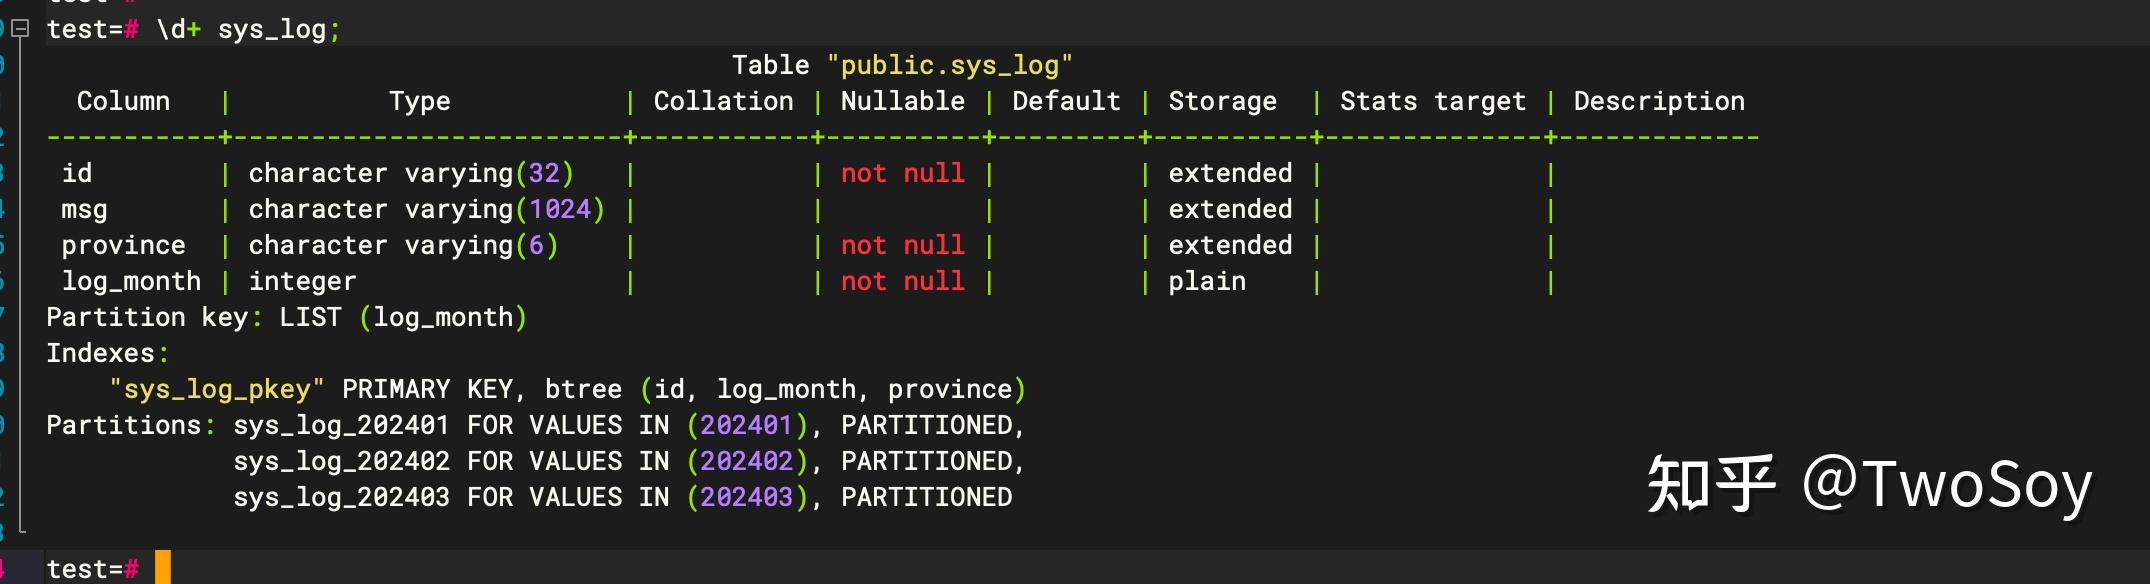Select the Stats target header
This screenshot has width=2150, height=584.
click(1432, 102)
